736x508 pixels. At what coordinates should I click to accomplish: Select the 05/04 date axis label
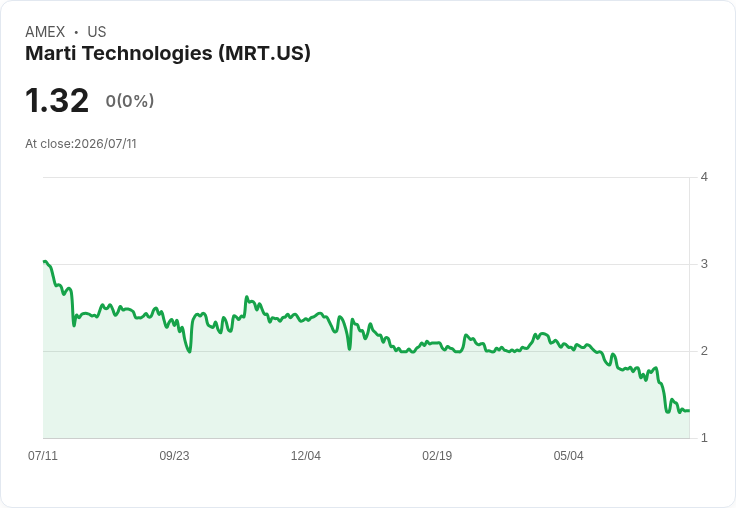point(568,455)
